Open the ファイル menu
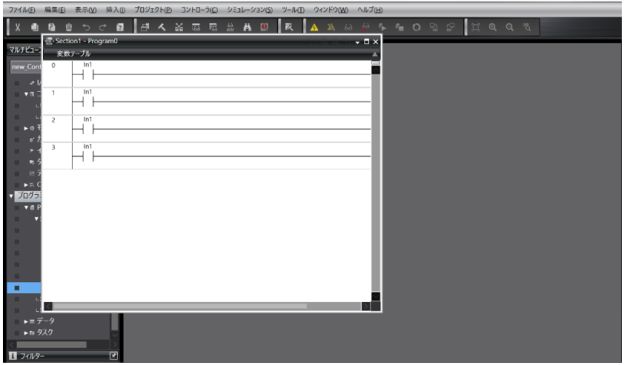The height and width of the screenshot is (365, 624). click(x=22, y=10)
